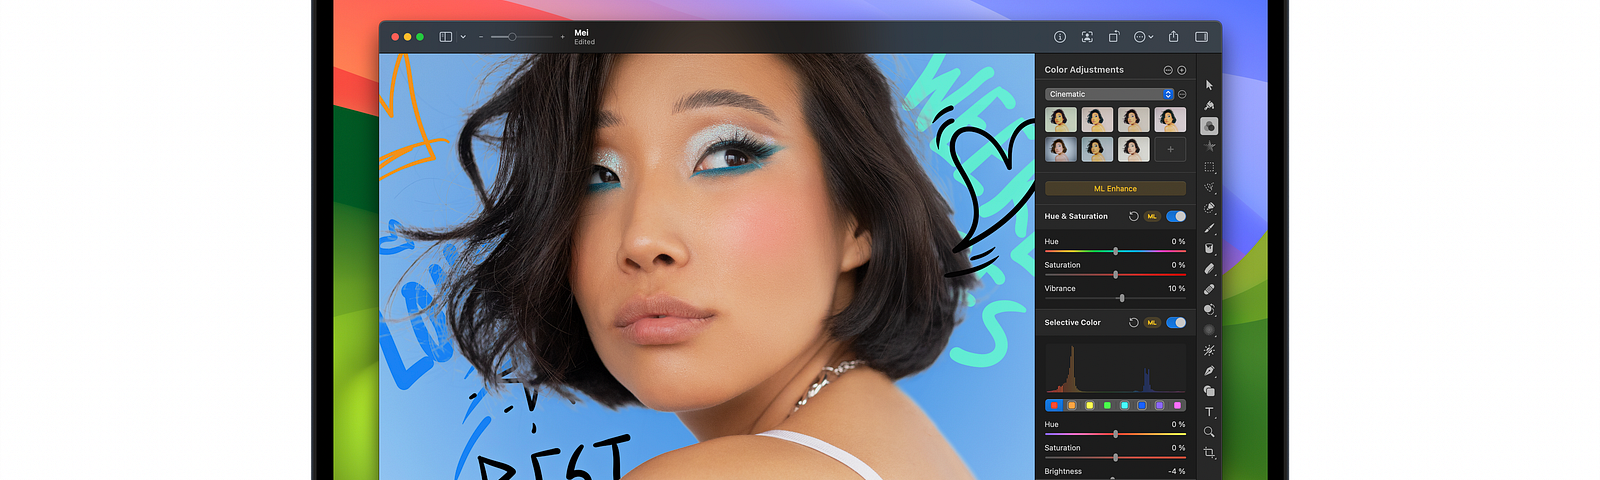This screenshot has width=1600, height=480.
Task: Open the Cinematic preset dropdown
Action: click(1109, 94)
